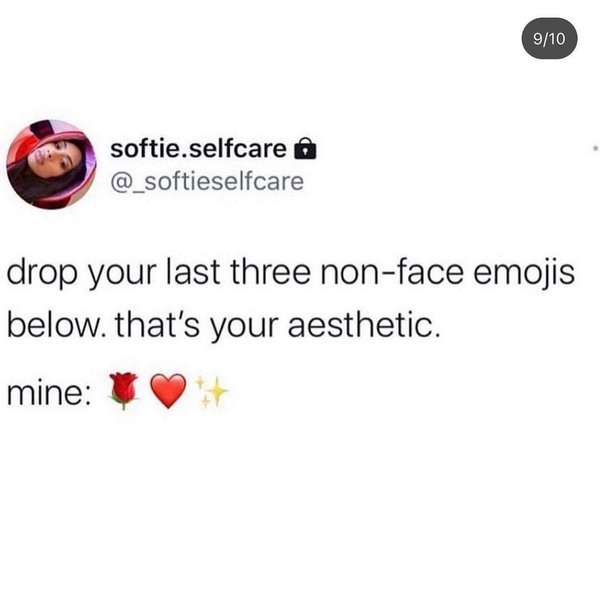
Task: Click the yellow sparkles emoji
Action: 211,391
